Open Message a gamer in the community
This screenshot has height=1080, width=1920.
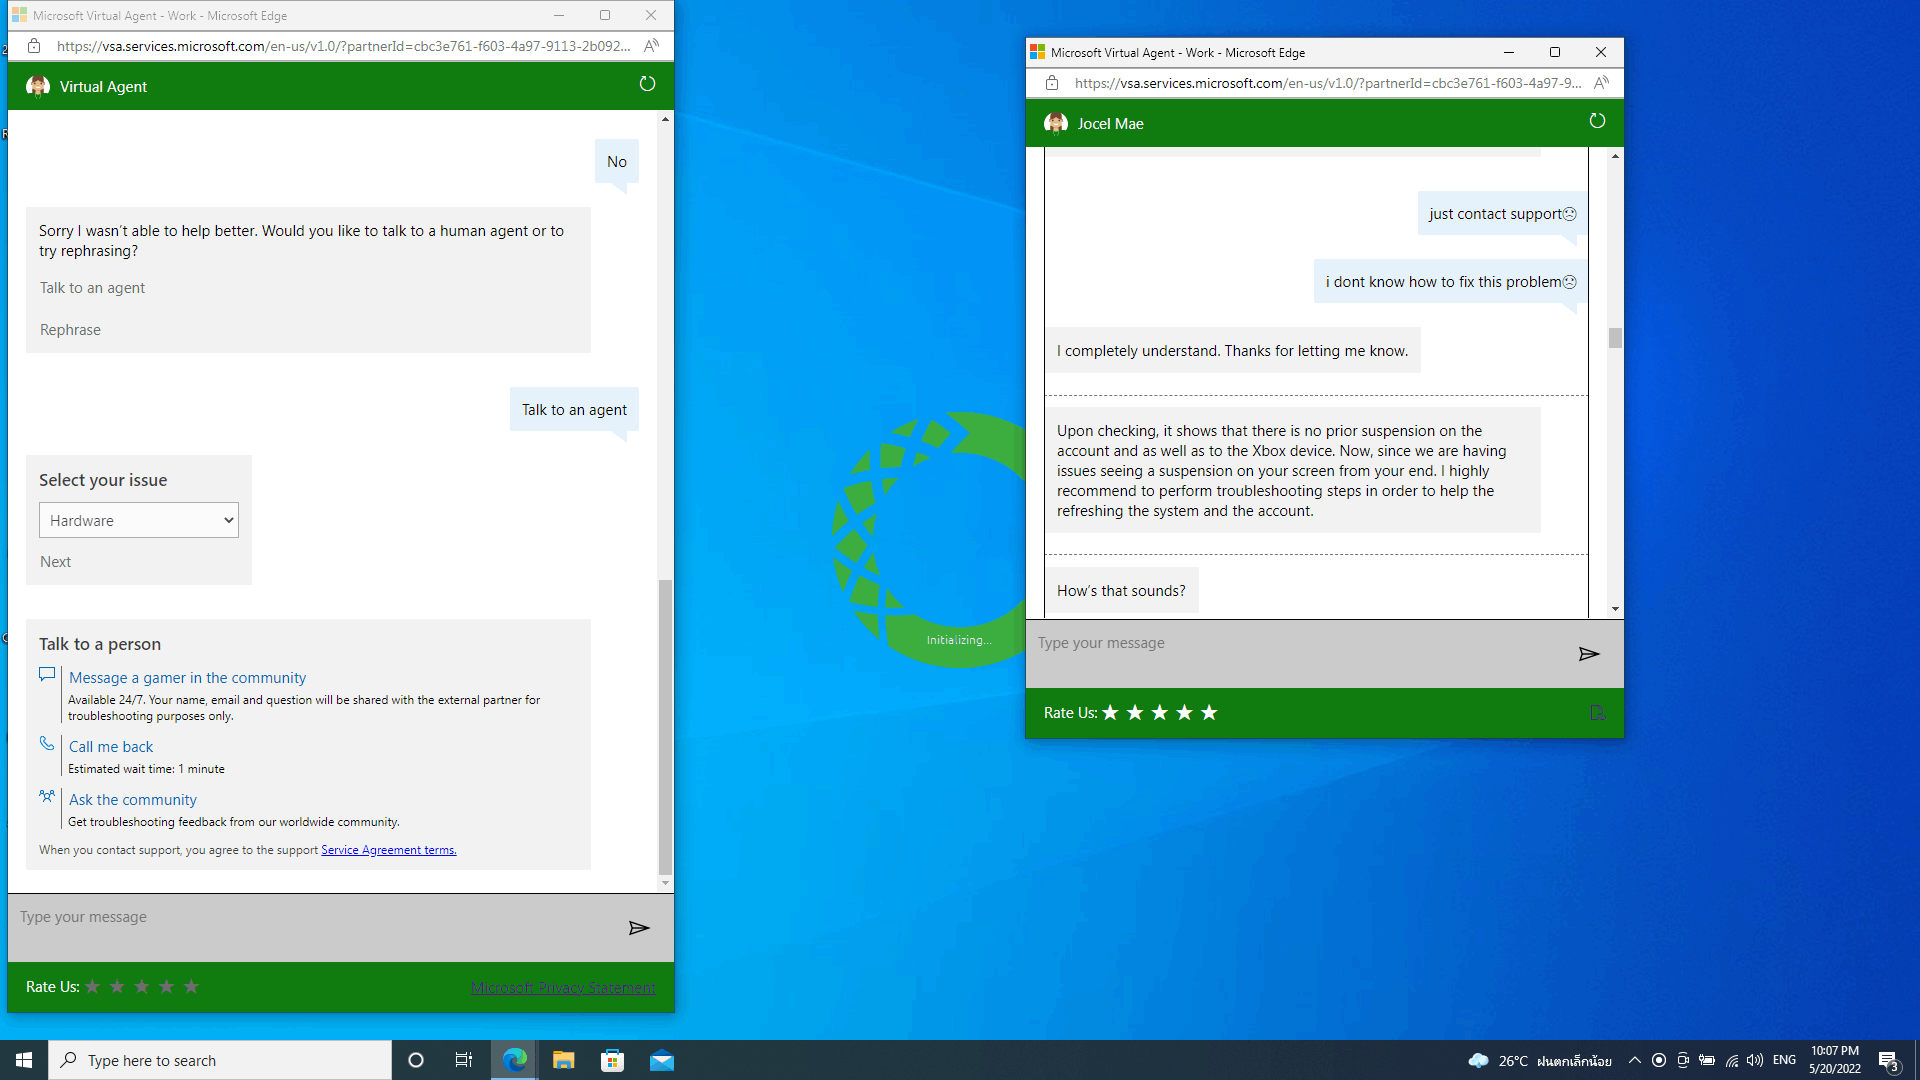click(187, 678)
